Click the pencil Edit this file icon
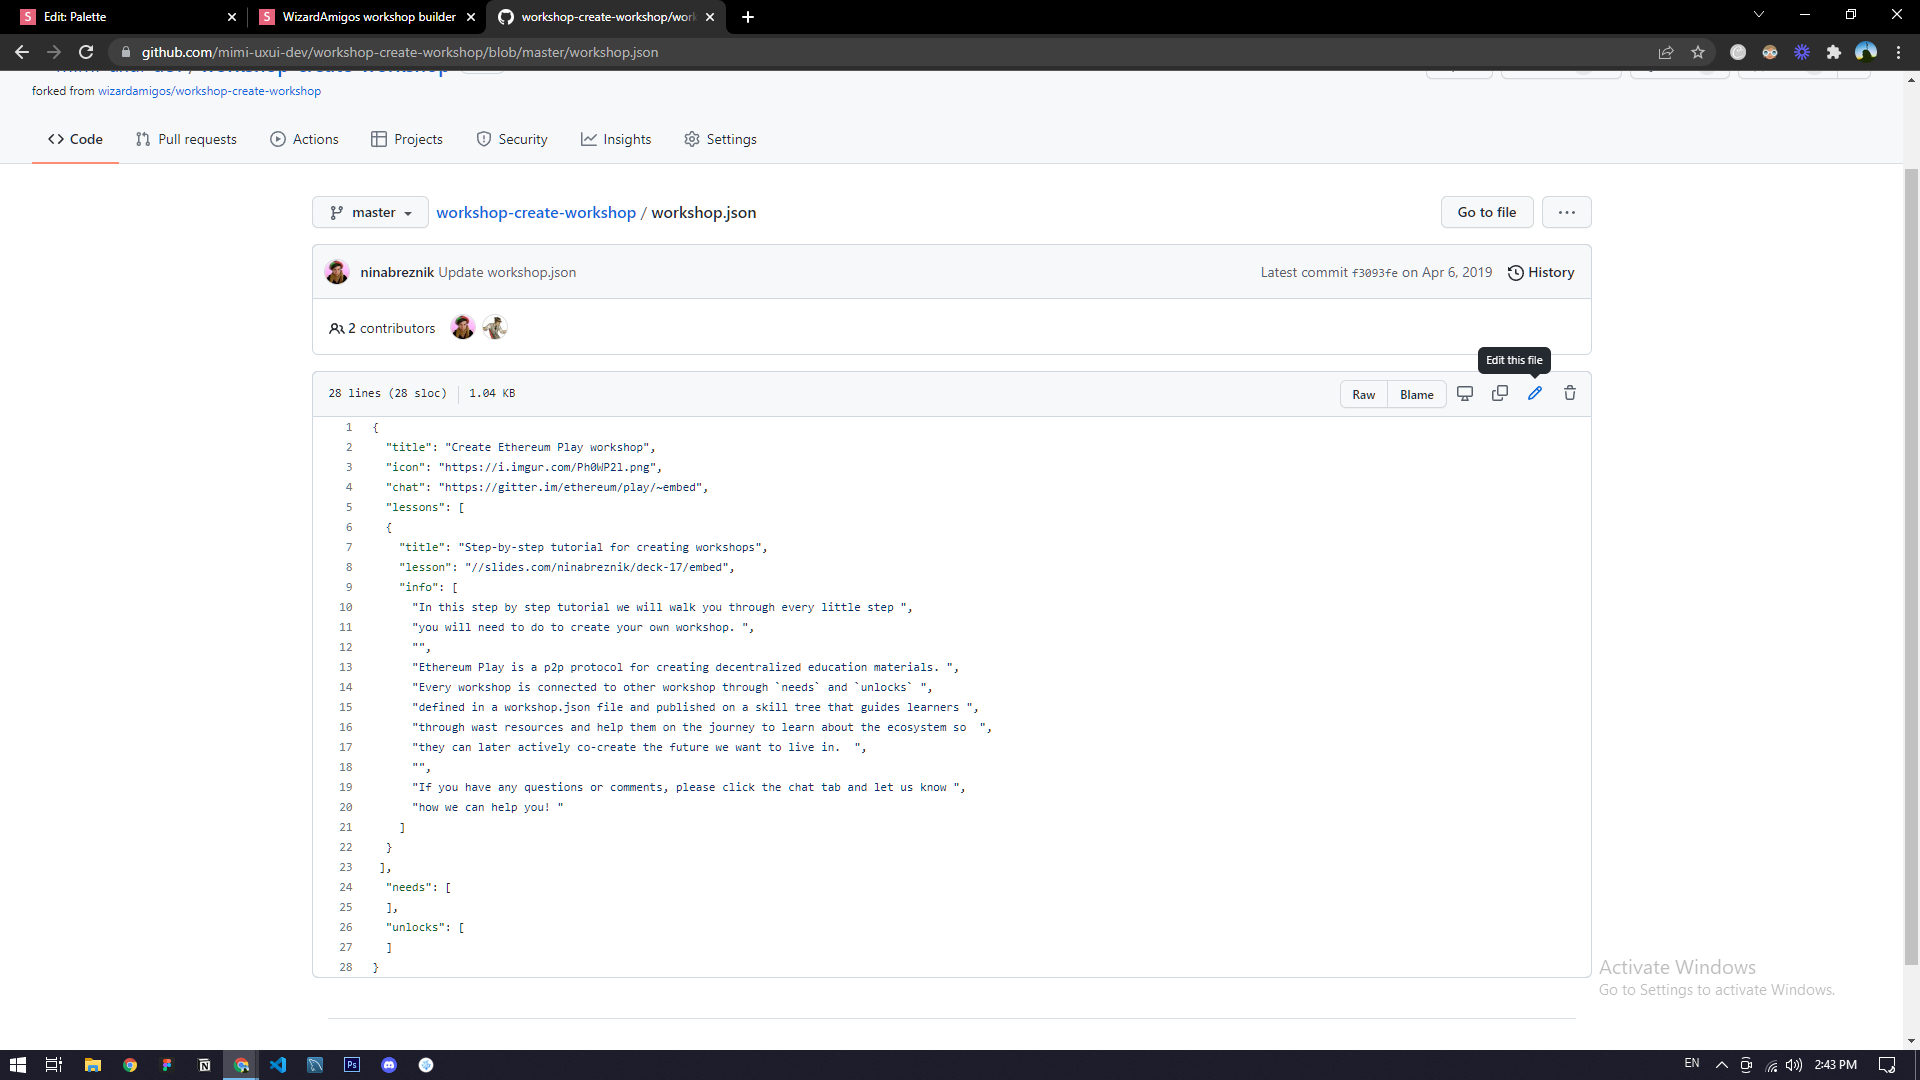 [1534, 394]
